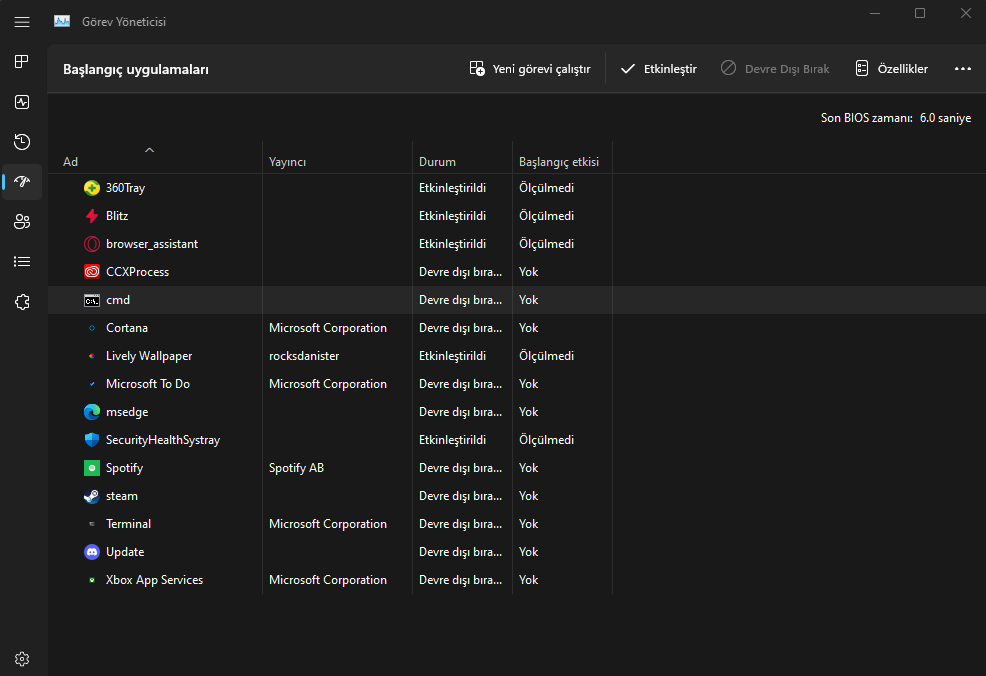Click CCXProcess's Yok impact cell
The width and height of the screenshot is (986, 676).
[528, 272]
